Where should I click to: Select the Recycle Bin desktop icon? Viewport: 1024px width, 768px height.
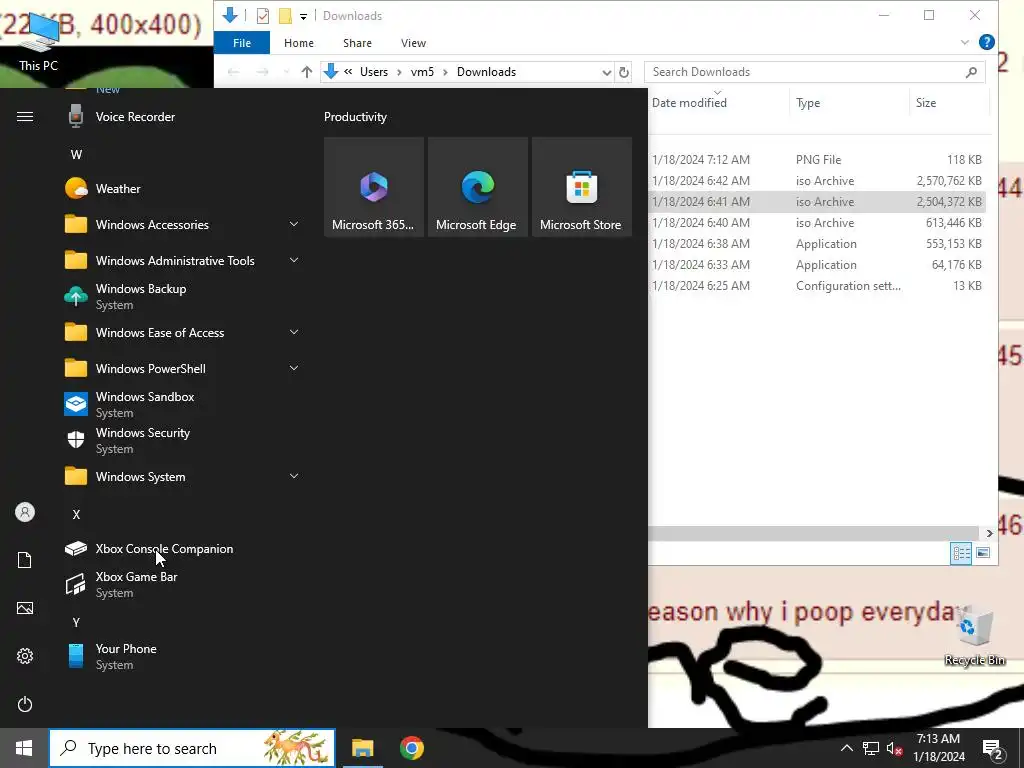click(974, 637)
